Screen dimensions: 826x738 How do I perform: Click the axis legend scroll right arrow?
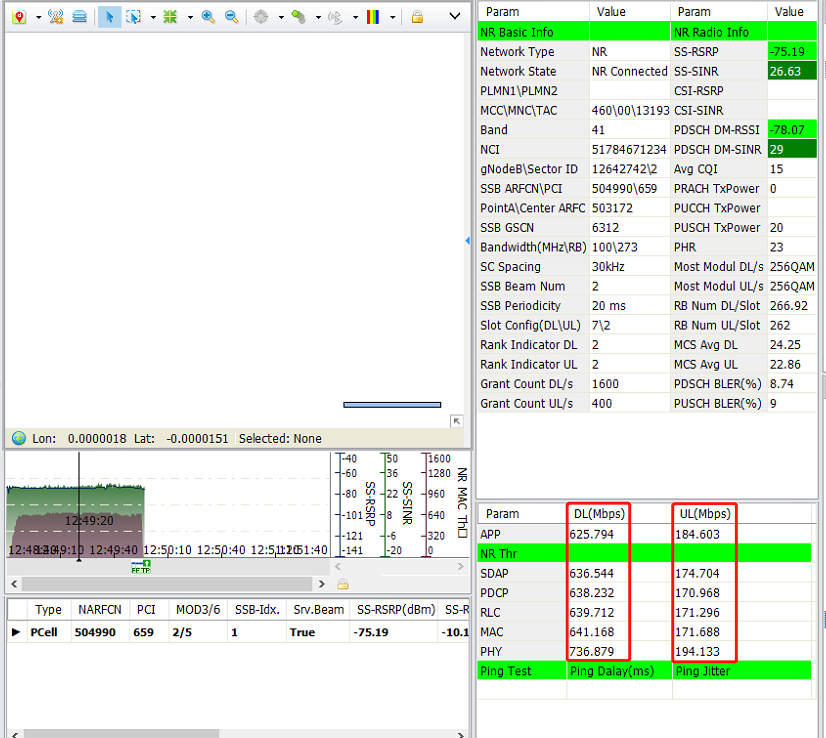pos(461,567)
